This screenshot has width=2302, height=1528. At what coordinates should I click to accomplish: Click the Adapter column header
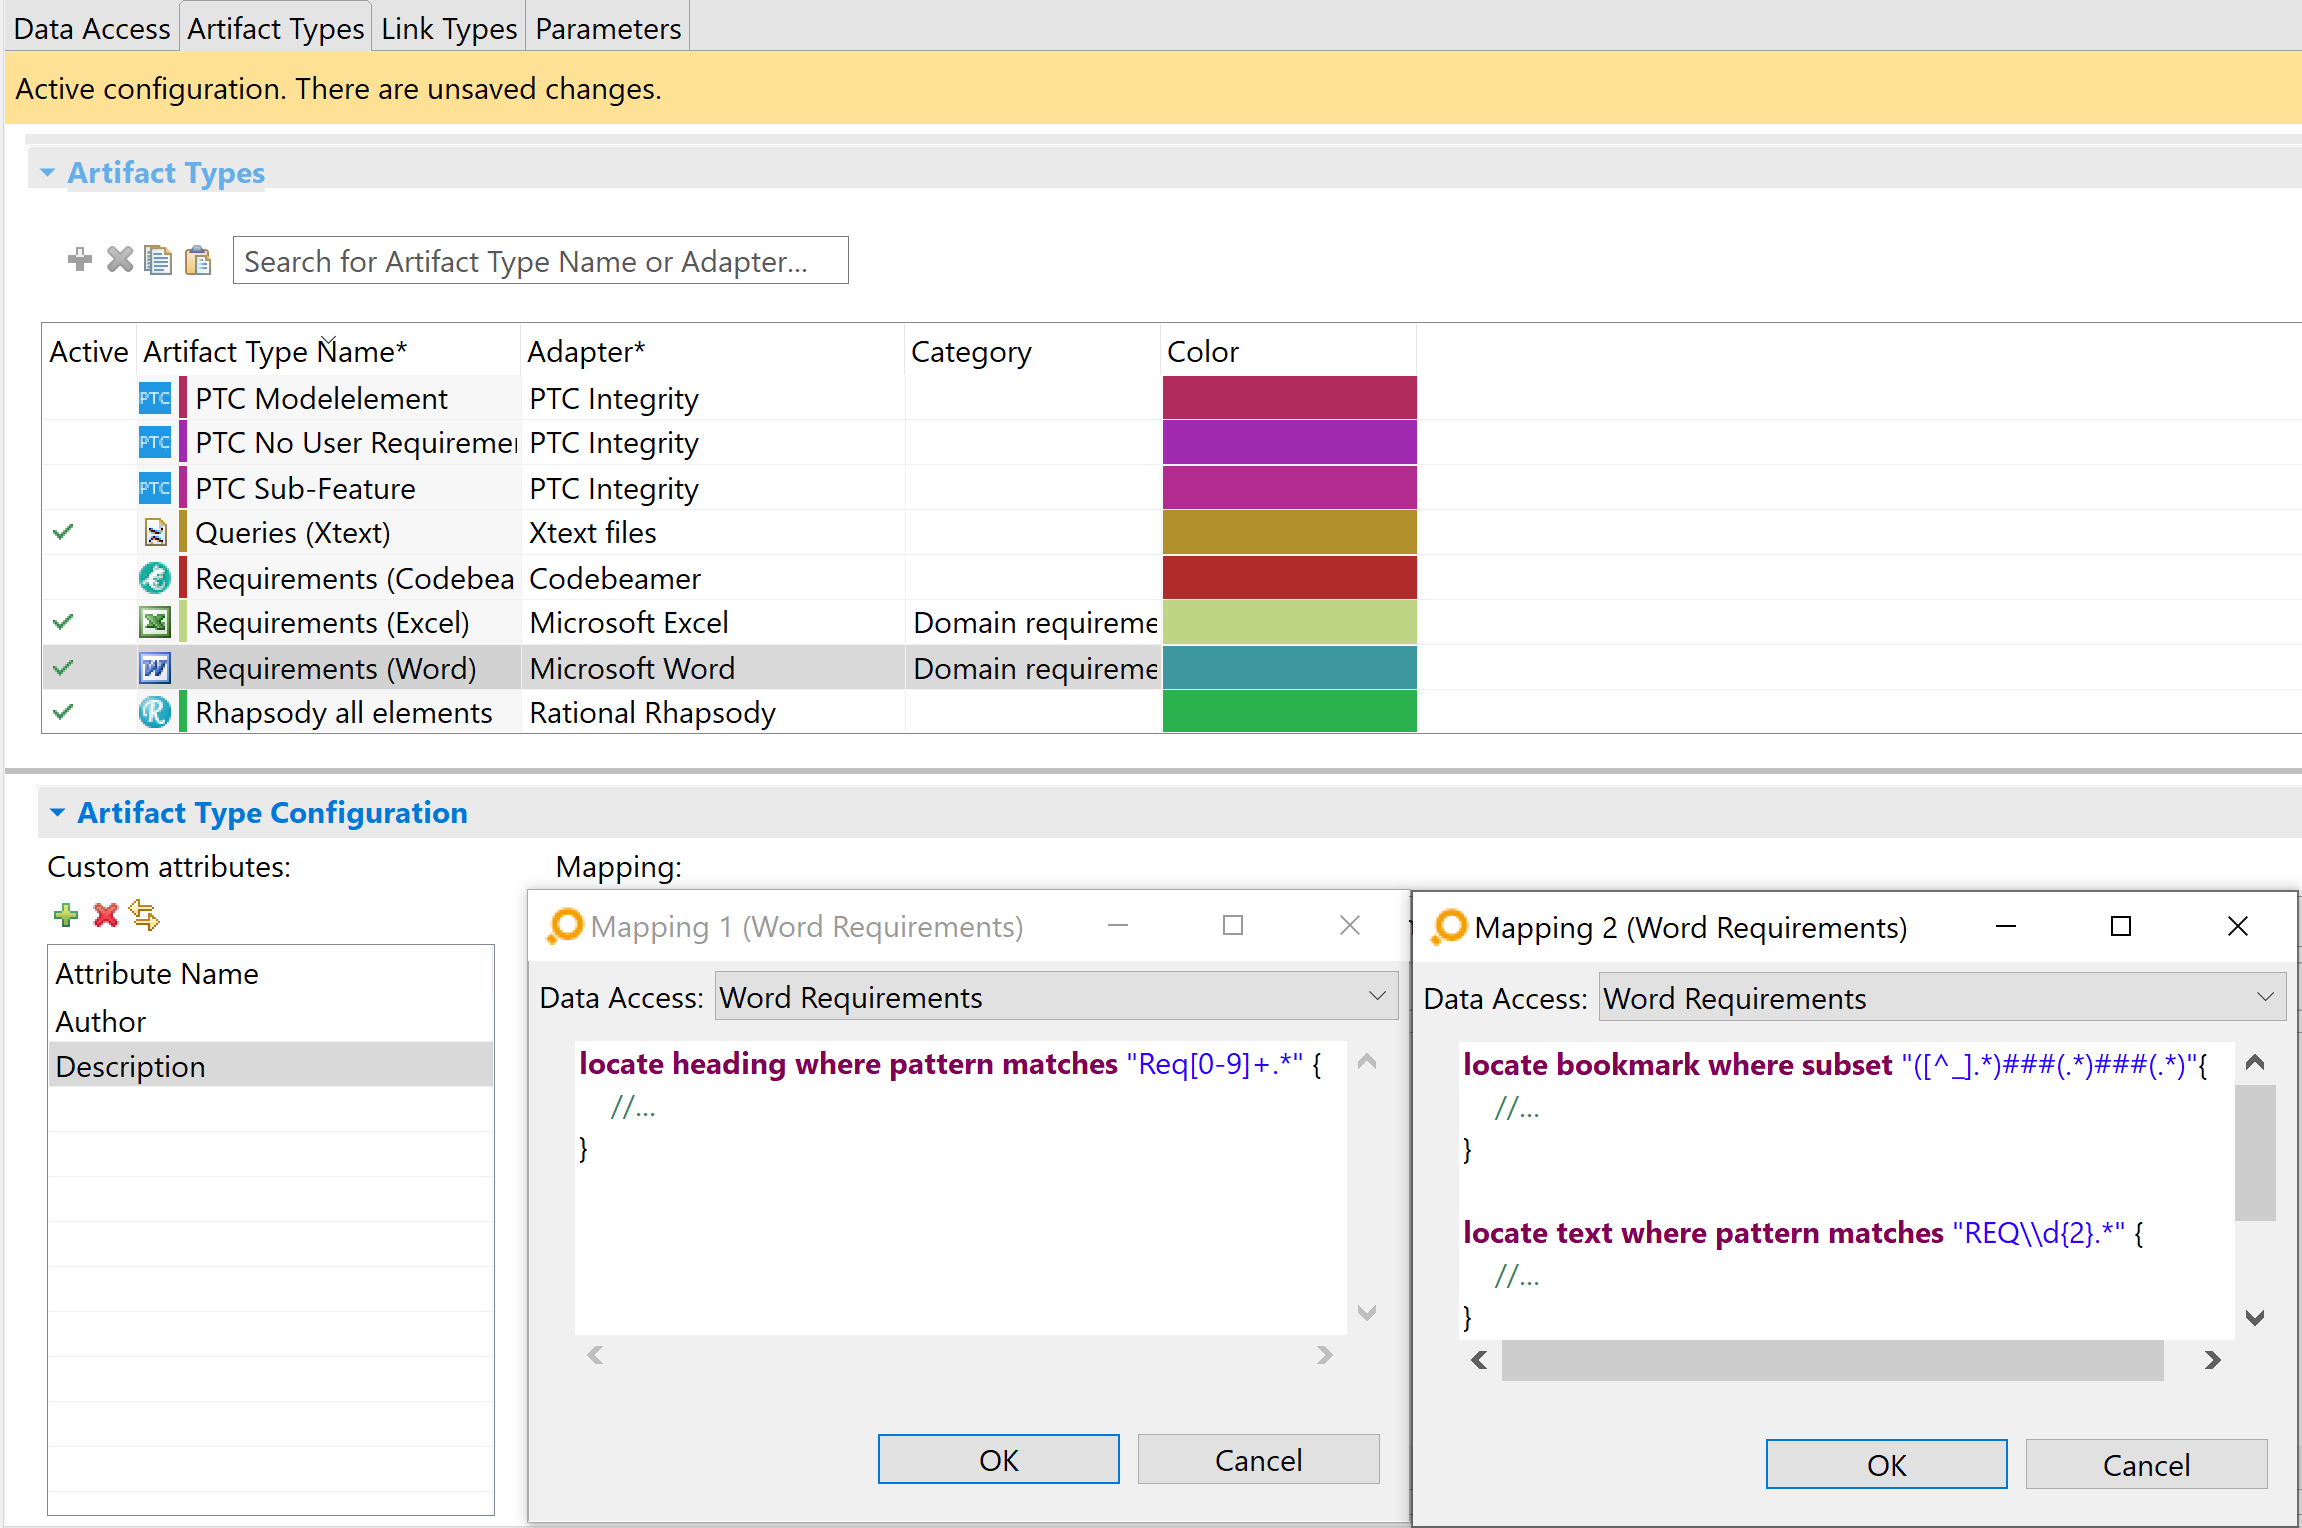tap(712, 351)
